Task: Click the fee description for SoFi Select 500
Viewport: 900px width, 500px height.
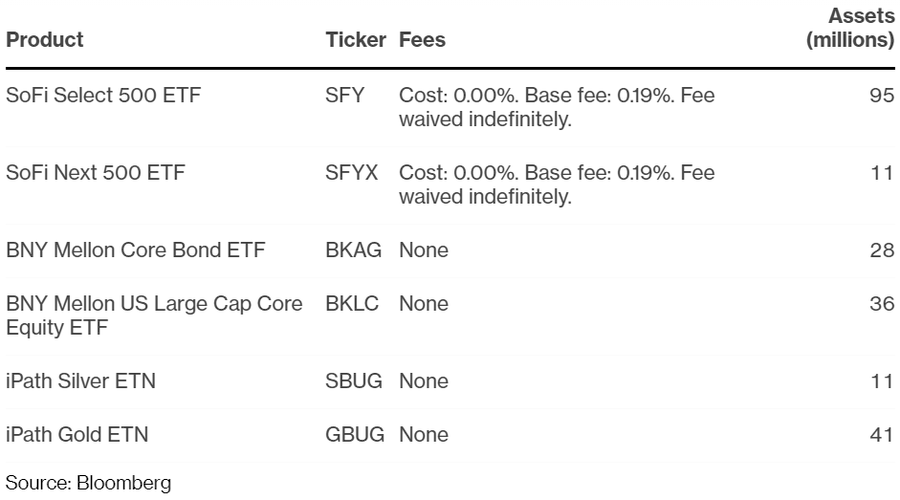Action: coord(557,108)
